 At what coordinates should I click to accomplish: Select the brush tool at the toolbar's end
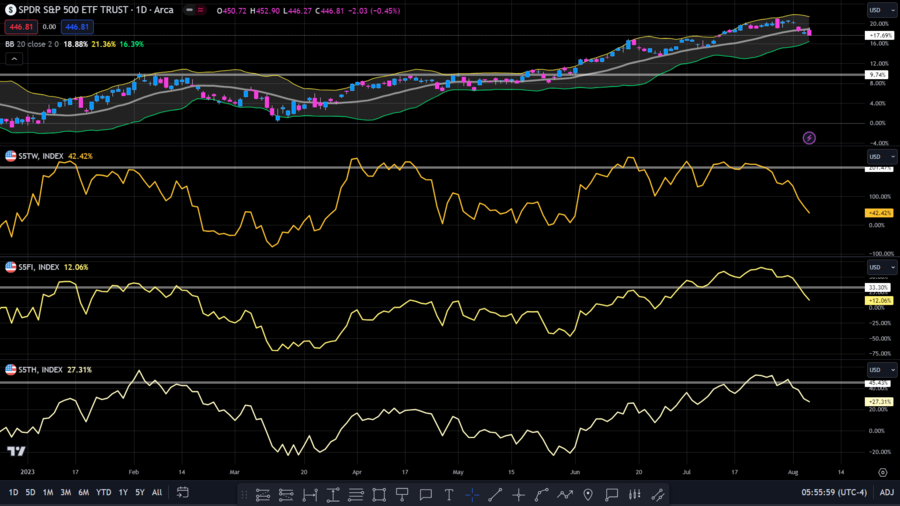(x=658, y=494)
